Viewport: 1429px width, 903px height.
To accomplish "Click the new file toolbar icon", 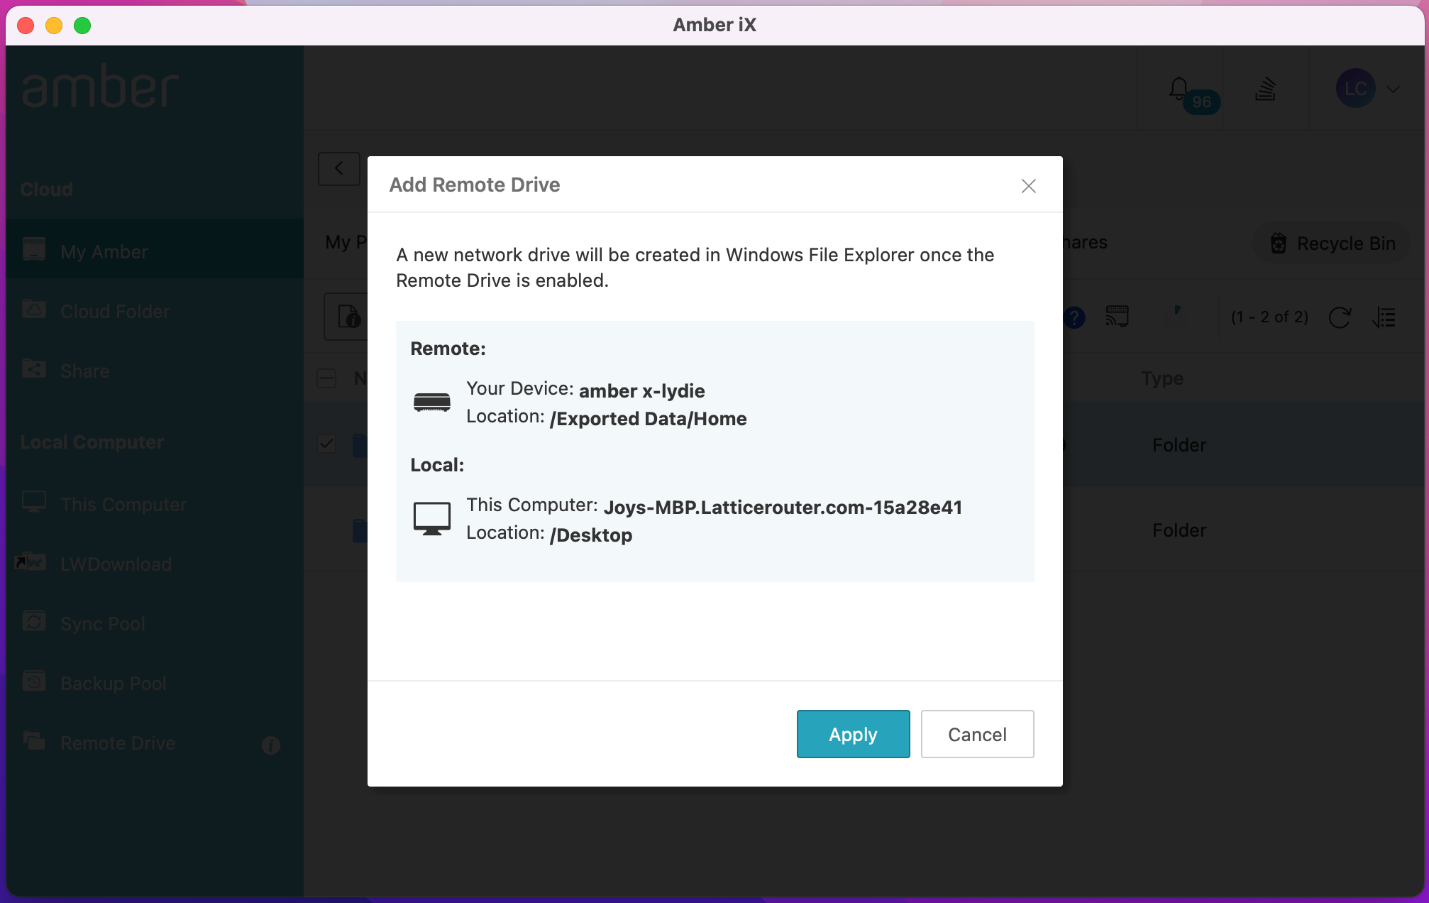I will click(348, 317).
